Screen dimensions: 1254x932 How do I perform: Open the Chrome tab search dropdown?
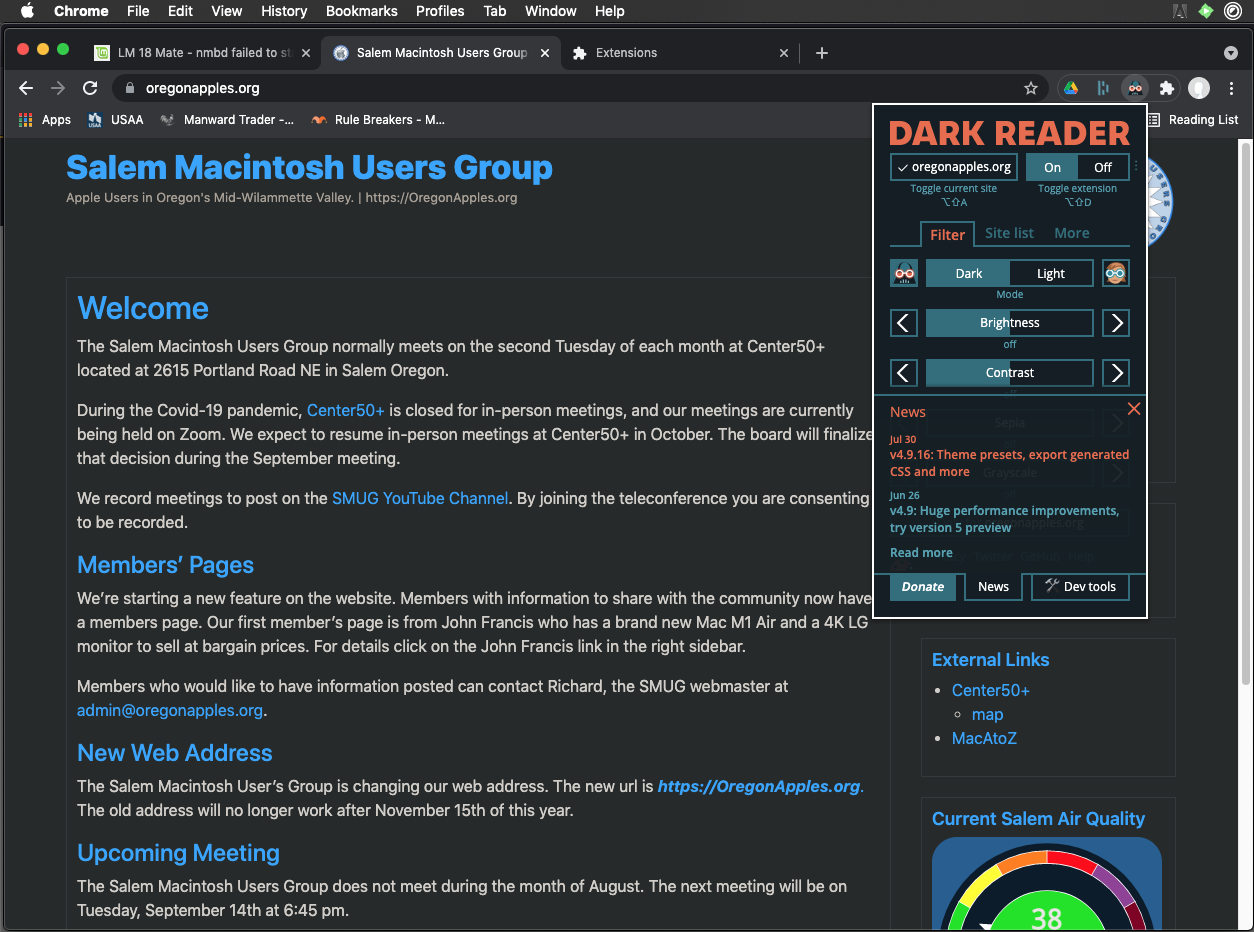[x=1231, y=53]
